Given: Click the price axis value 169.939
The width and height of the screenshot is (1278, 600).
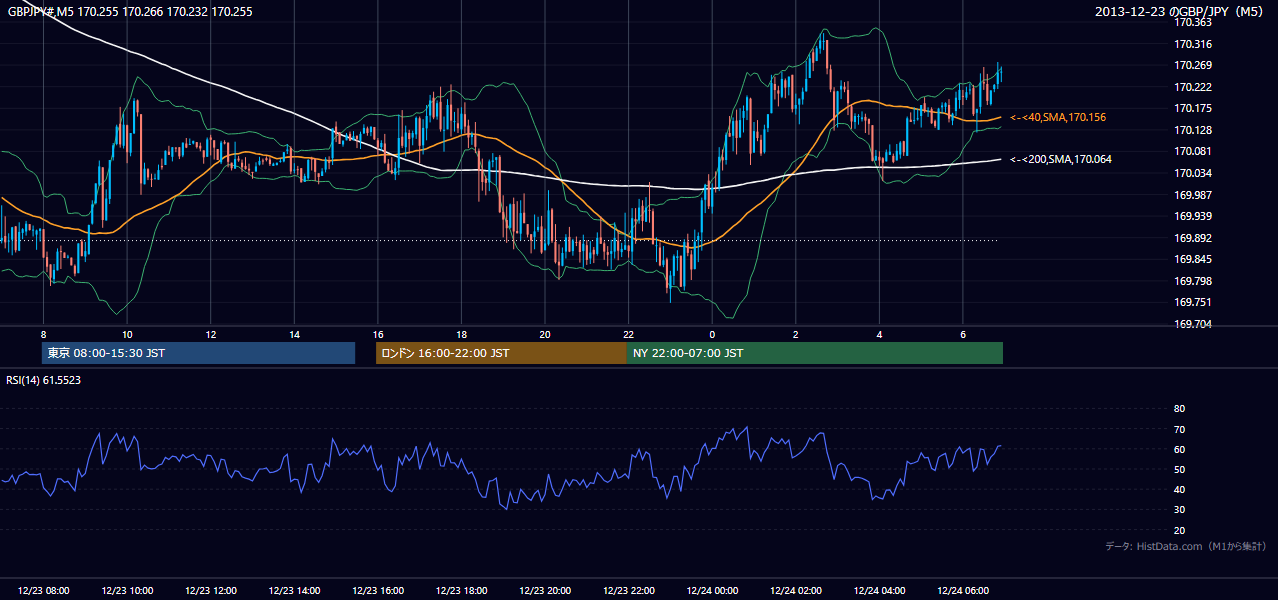Looking at the screenshot, I should coord(1192,217).
